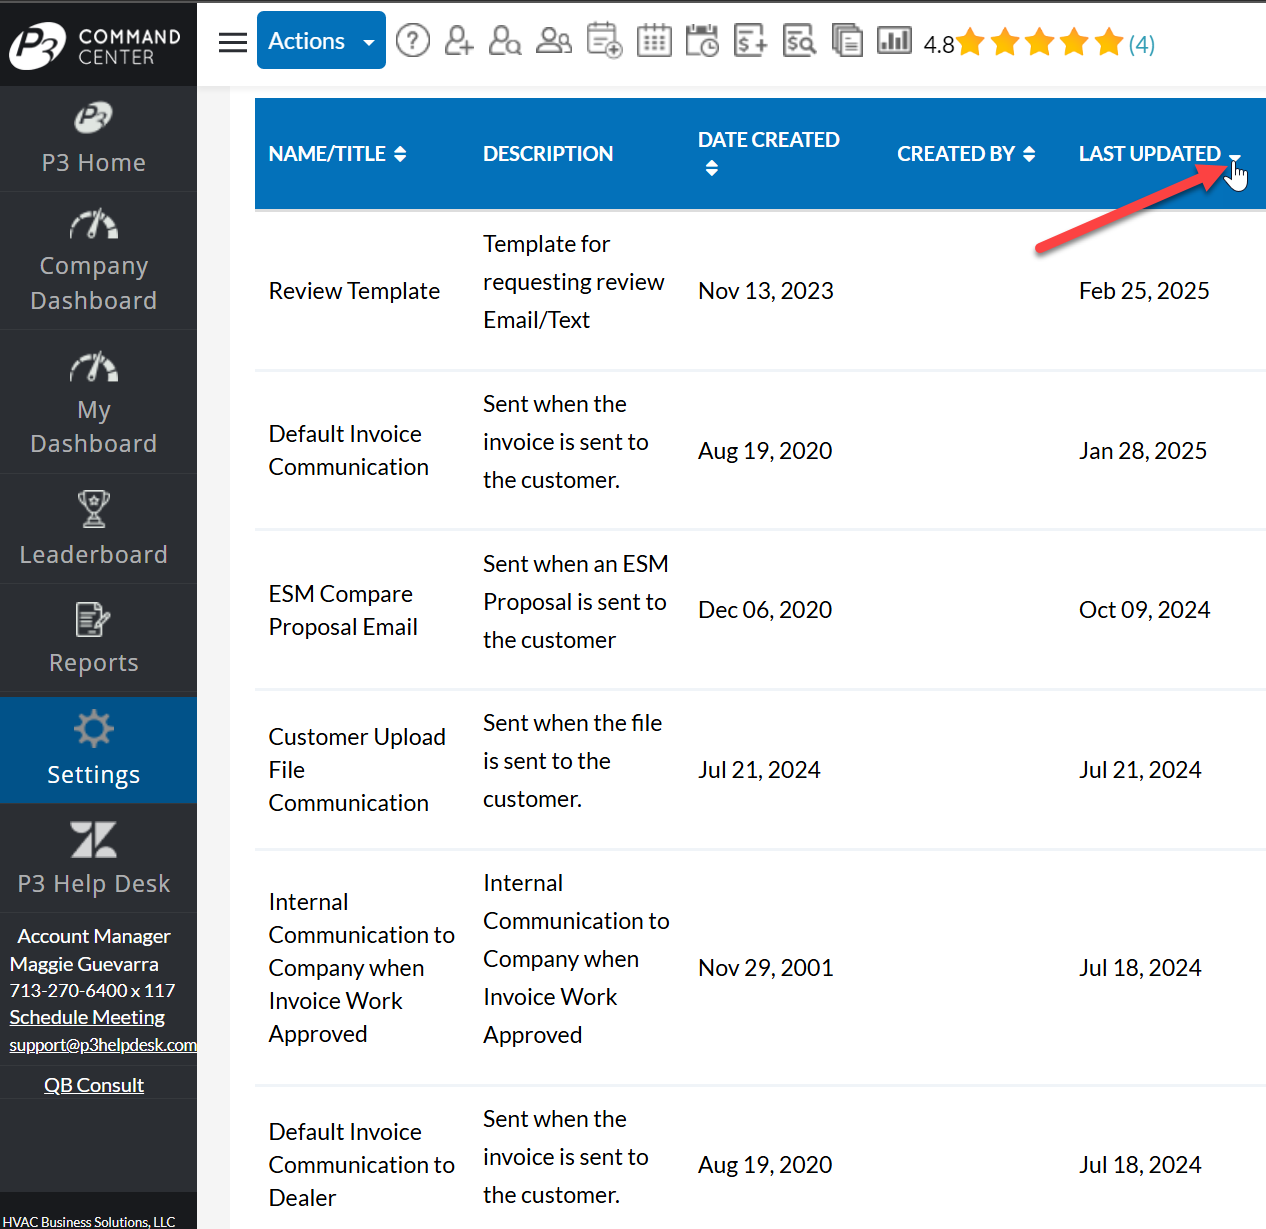Open Company Dashboard in sidebar
The height and width of the screenshot is (1229, 1266).
pos(94,261)
